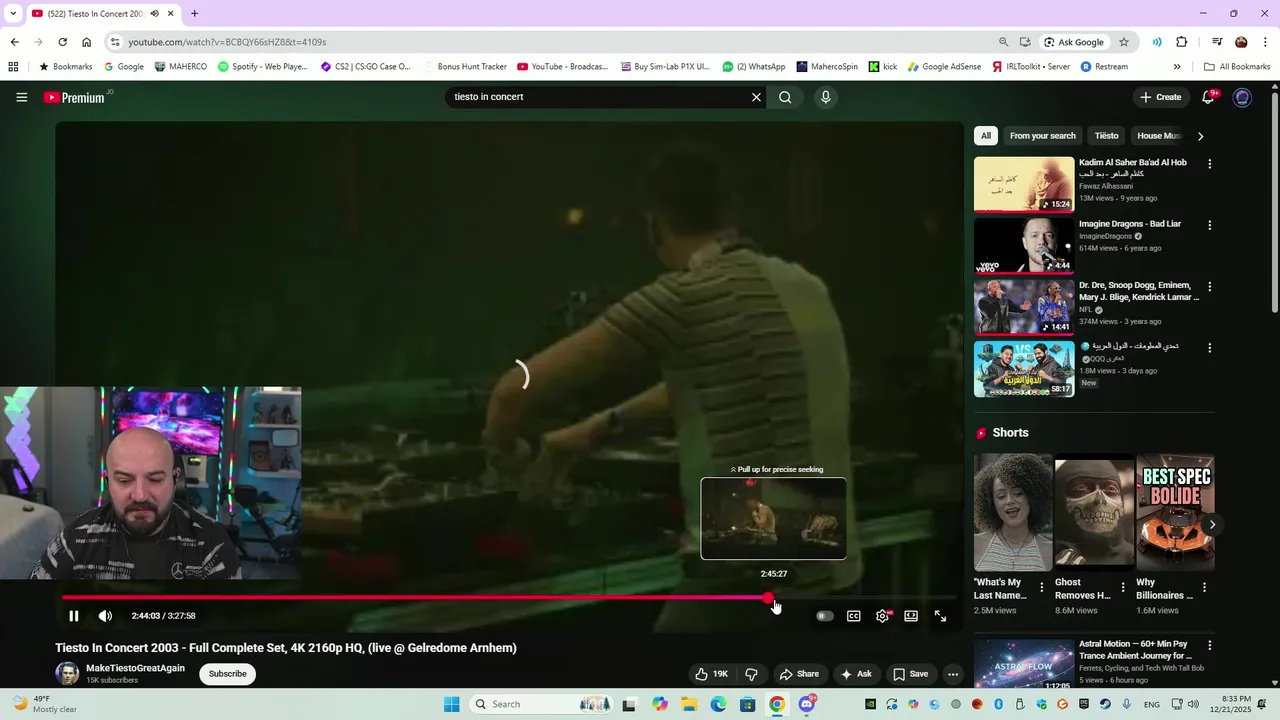Open options for Imagine Dragons Bad Liar
This screenshot has height=720, width=1280.
click(1209, 226)
